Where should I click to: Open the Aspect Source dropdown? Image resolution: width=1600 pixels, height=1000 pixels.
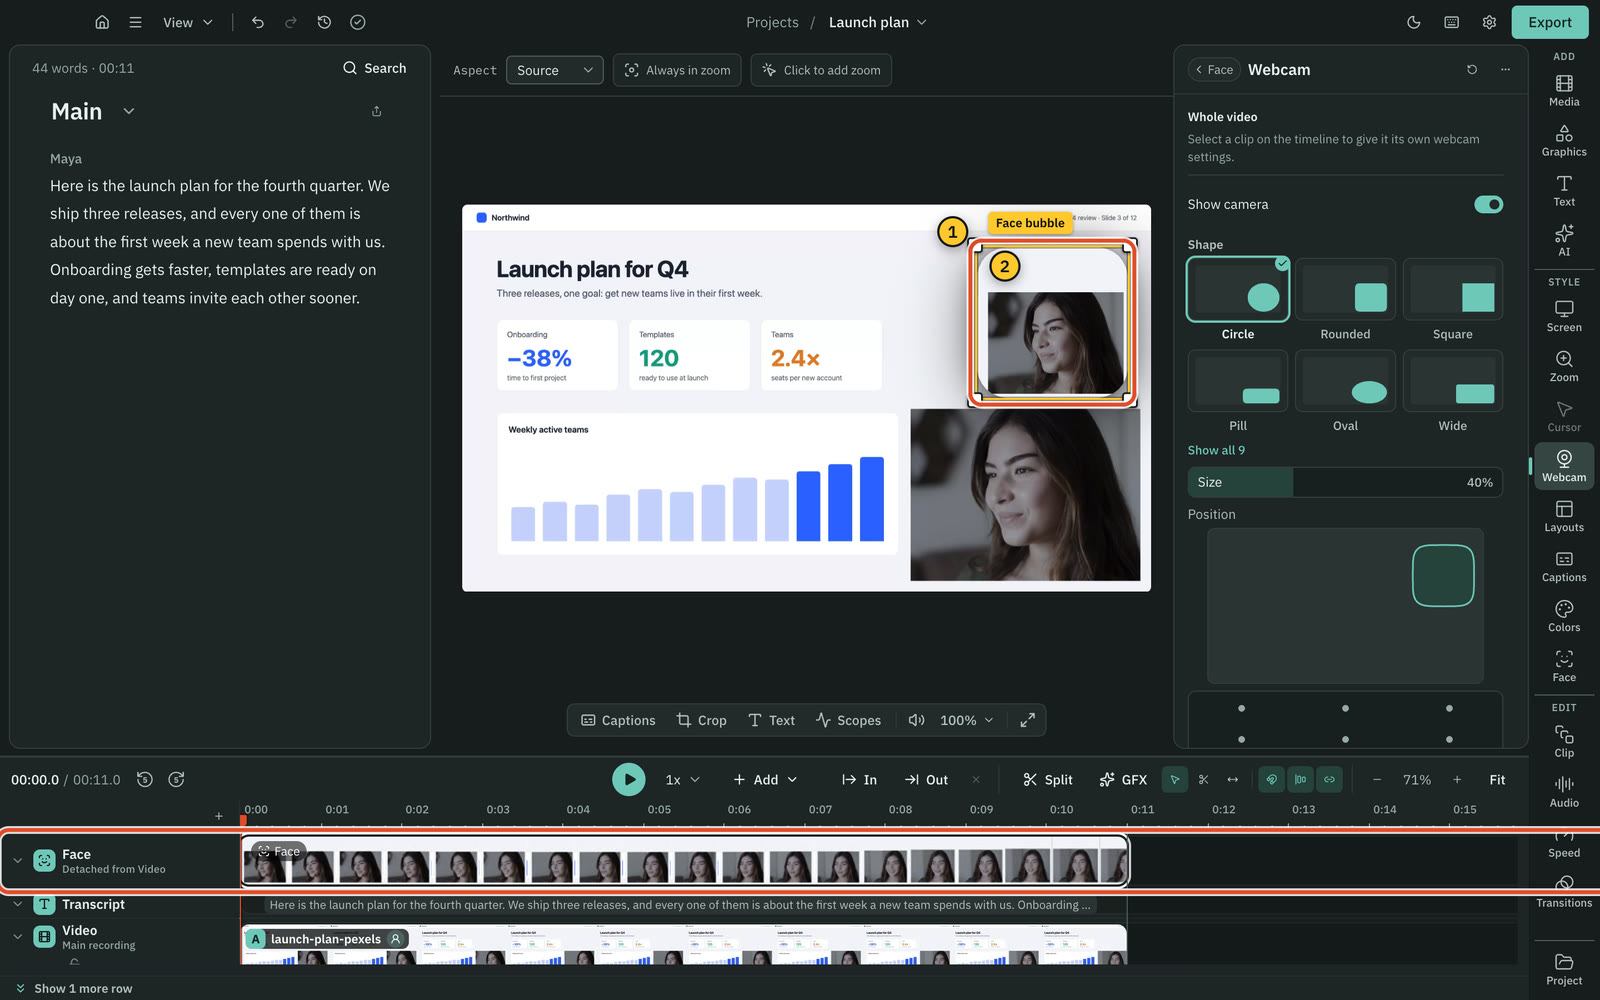click(x=555, y=70)
